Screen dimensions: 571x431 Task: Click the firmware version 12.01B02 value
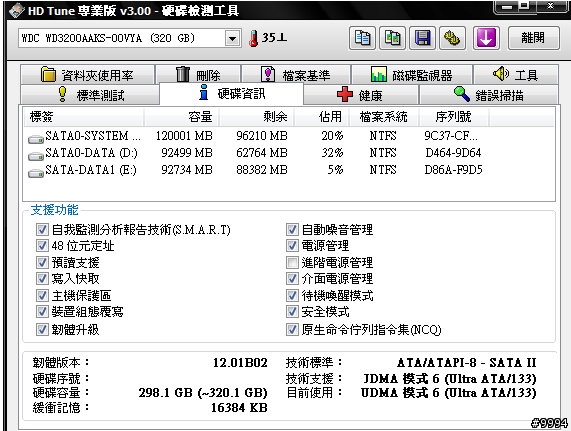point(240,363)
